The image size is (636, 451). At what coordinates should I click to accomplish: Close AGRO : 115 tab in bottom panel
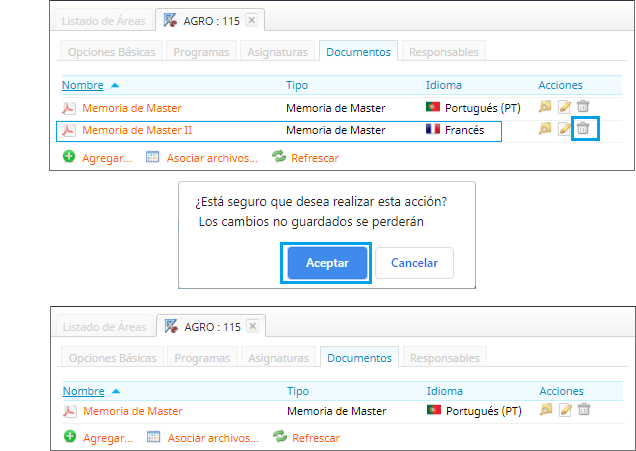coord(252,326)
